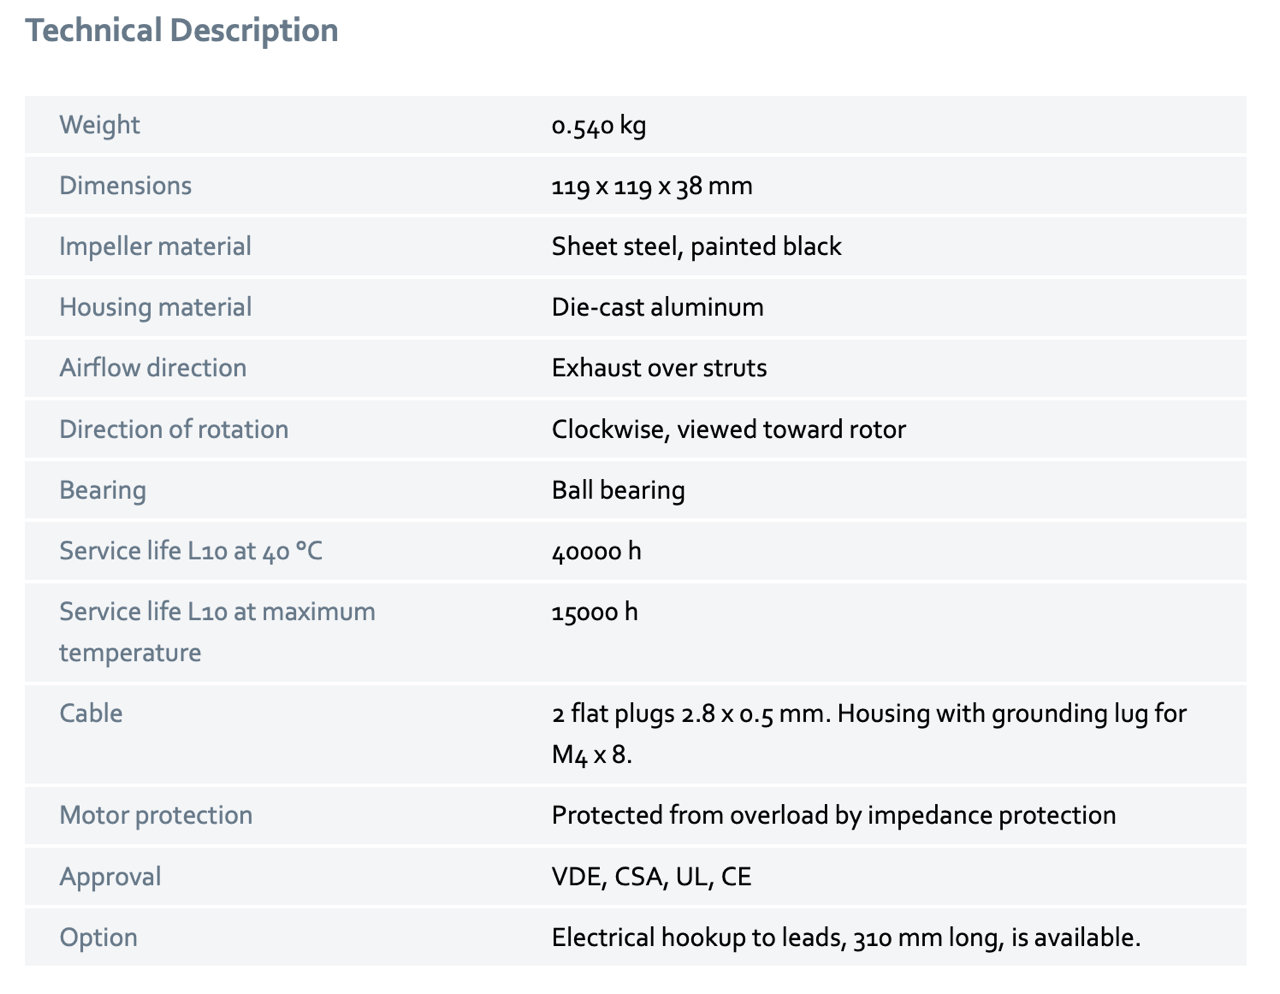Click the Impeller material label
This screenshot has width=1280, height=994.
click(155, 247)
